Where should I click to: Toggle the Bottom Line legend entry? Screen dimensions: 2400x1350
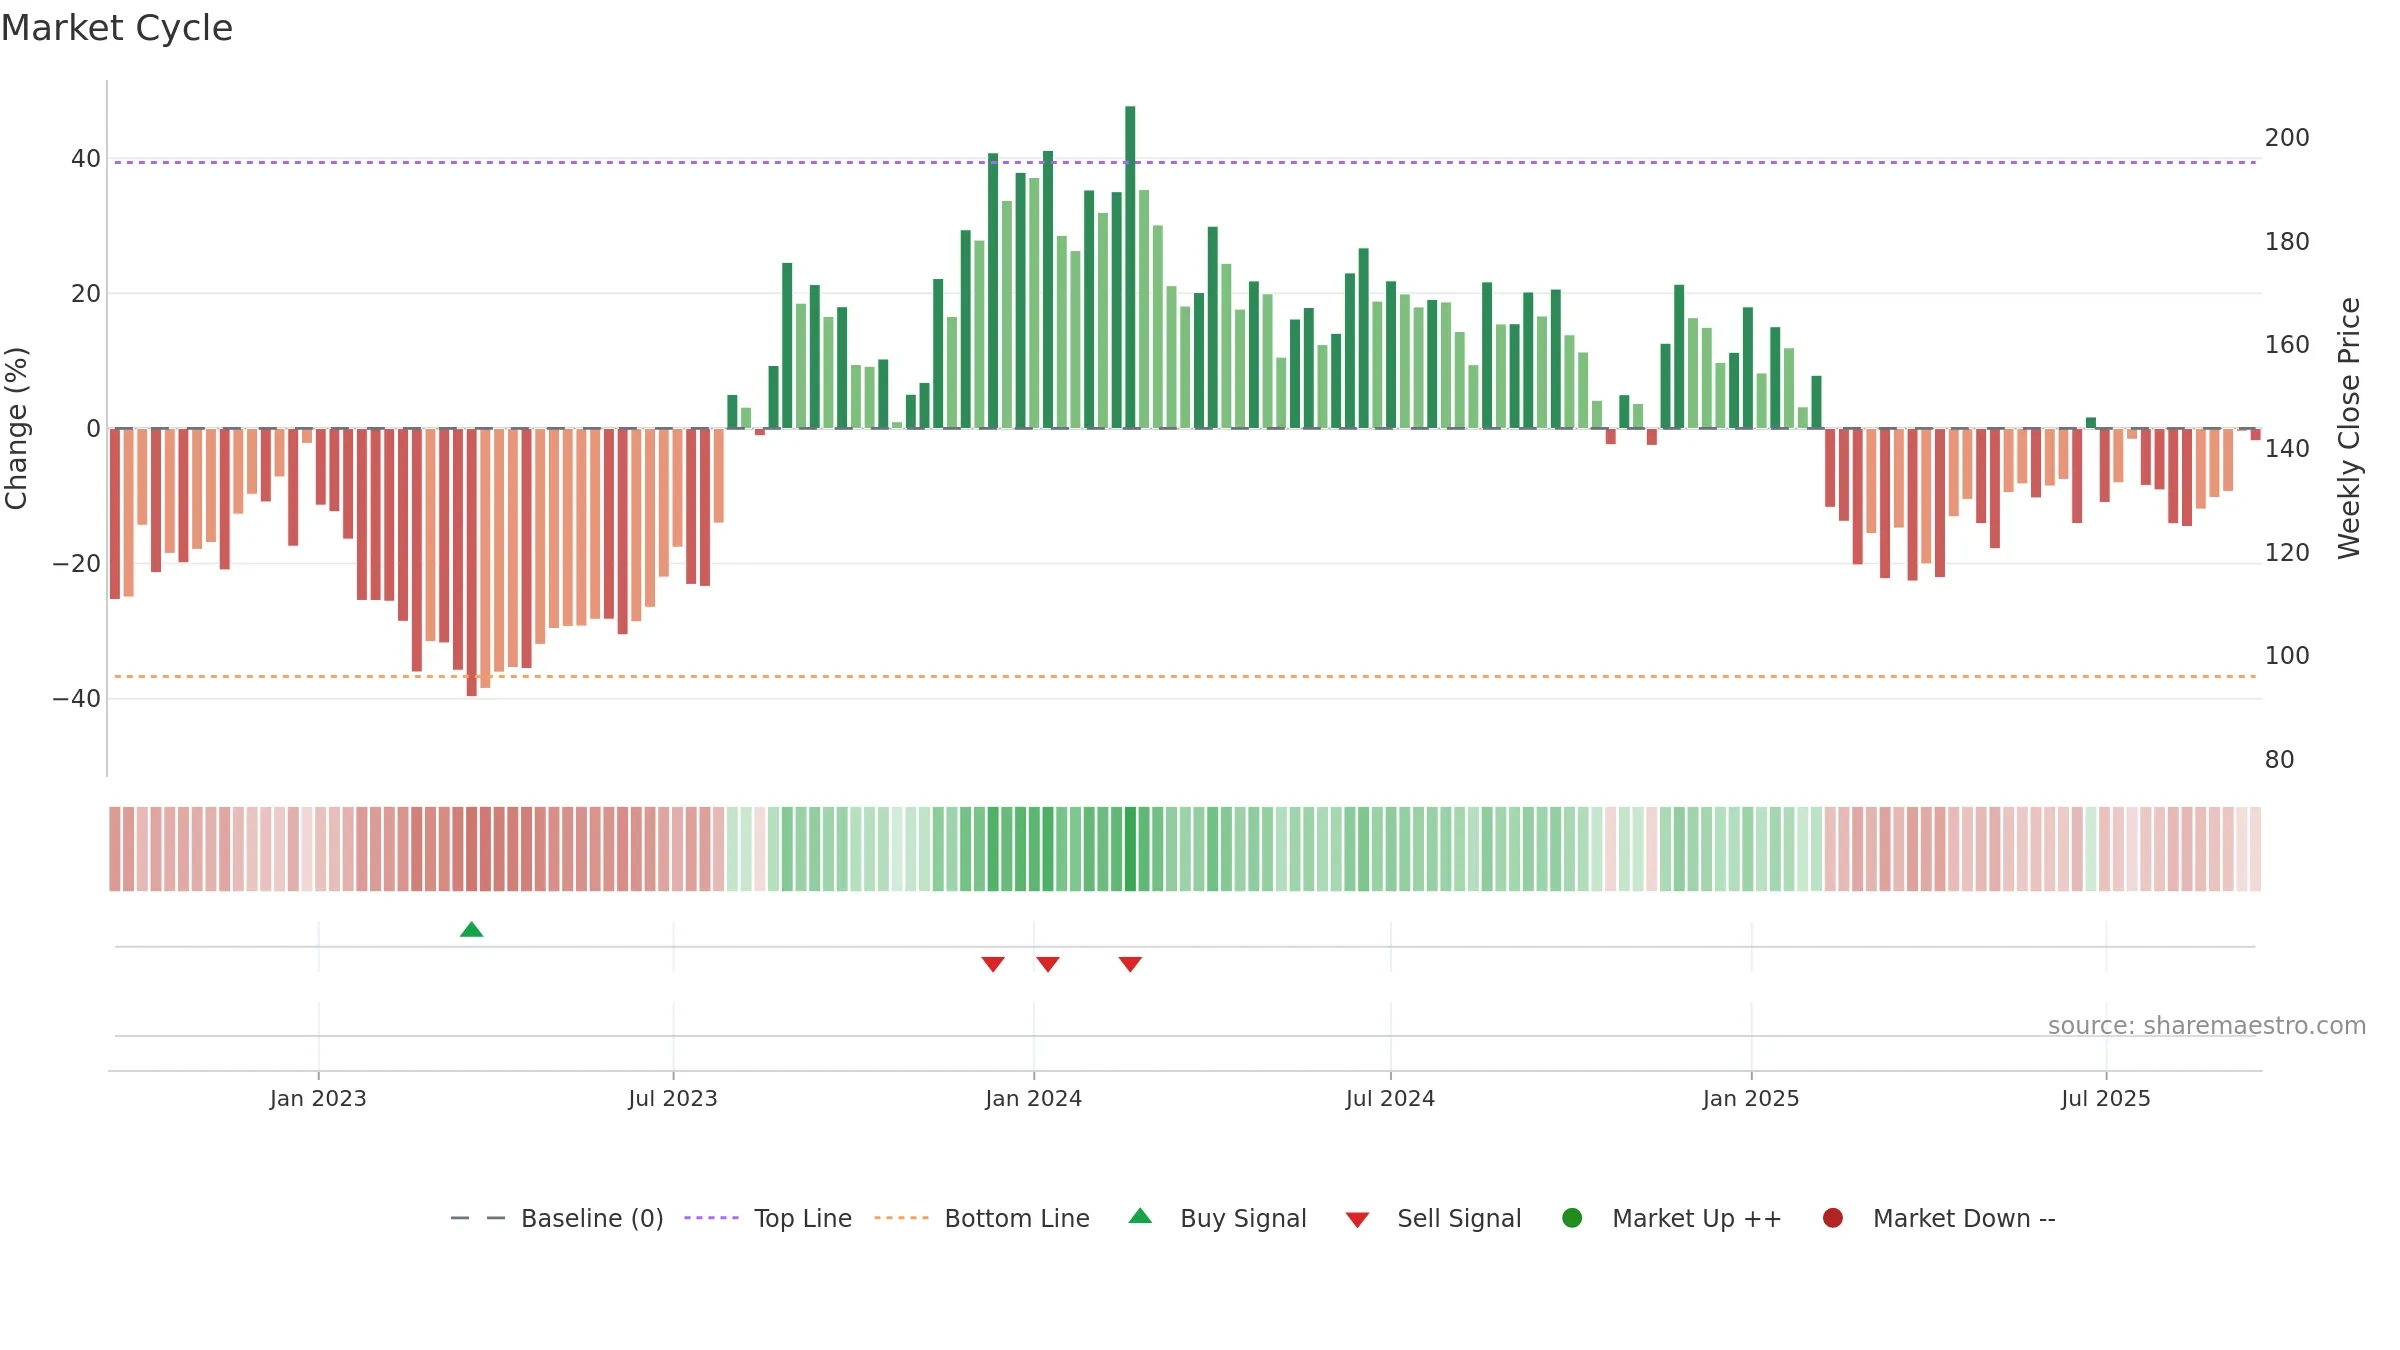[x=982, y=1218]
